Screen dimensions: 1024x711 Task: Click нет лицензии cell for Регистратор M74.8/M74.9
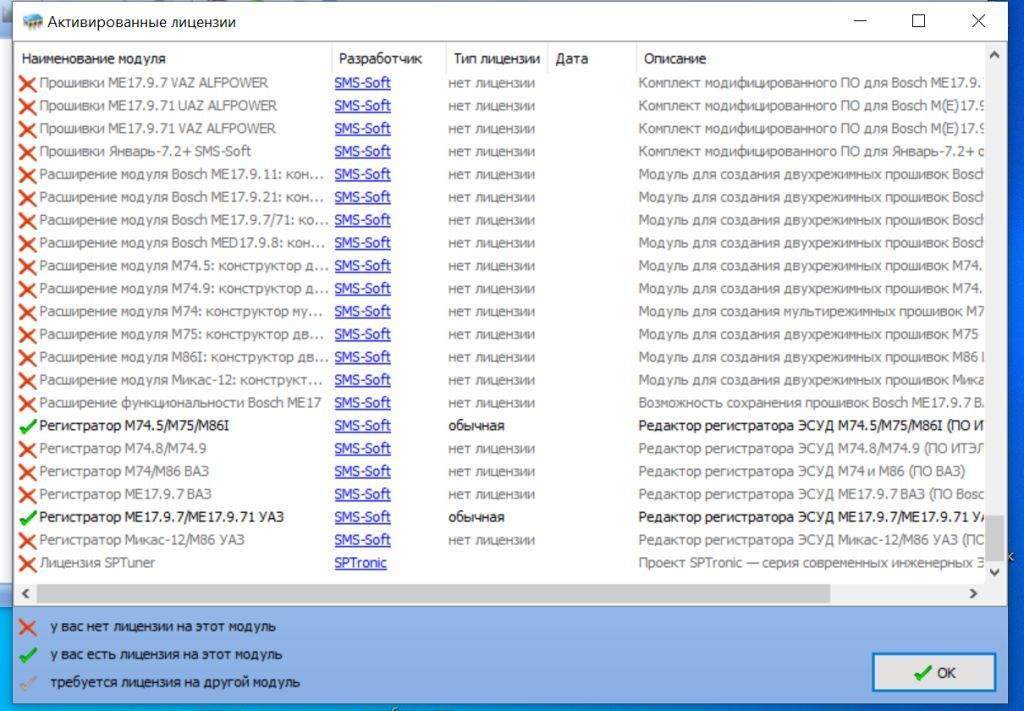[x=491, y=449]
